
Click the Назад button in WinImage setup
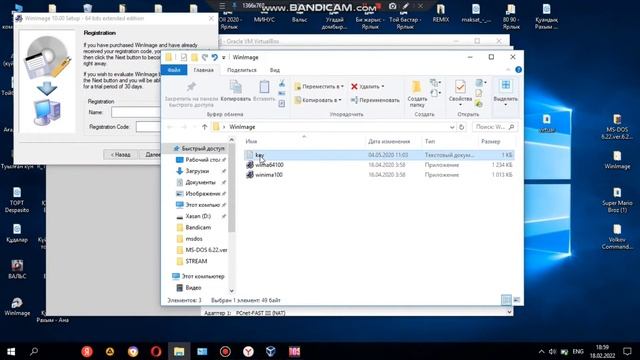(120, 155)
